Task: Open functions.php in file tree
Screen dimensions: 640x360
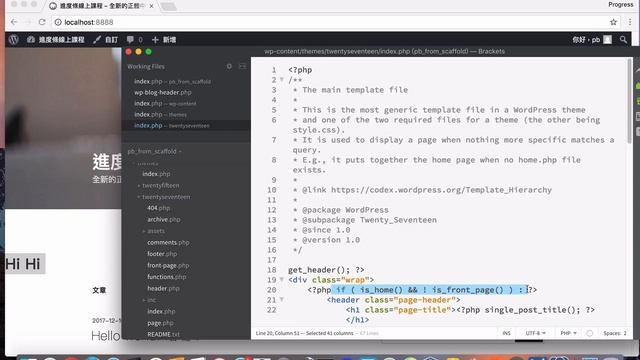Action: 167,277
